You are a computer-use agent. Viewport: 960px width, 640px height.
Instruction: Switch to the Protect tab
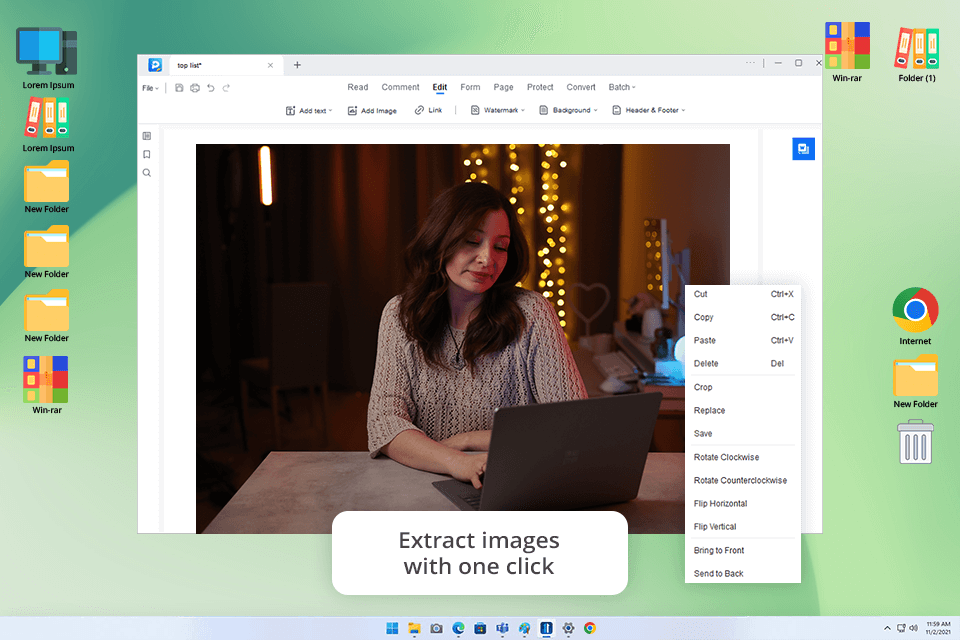[x=540, y=87]
